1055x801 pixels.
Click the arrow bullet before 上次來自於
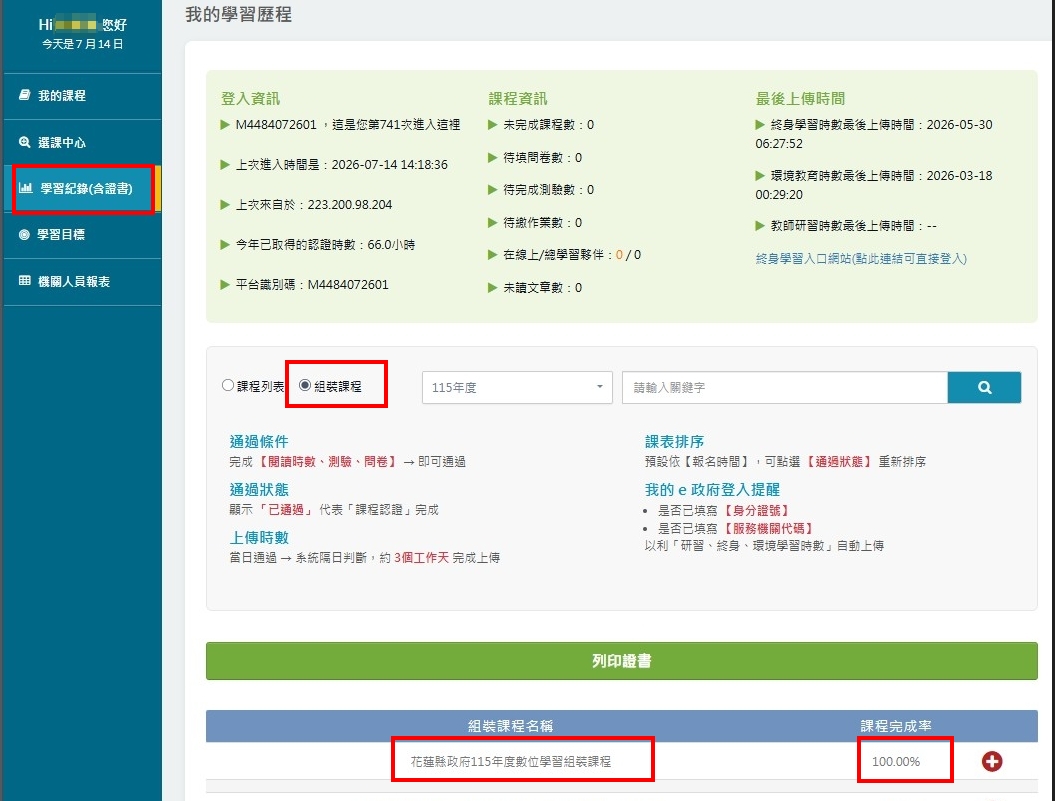point(225,205)
